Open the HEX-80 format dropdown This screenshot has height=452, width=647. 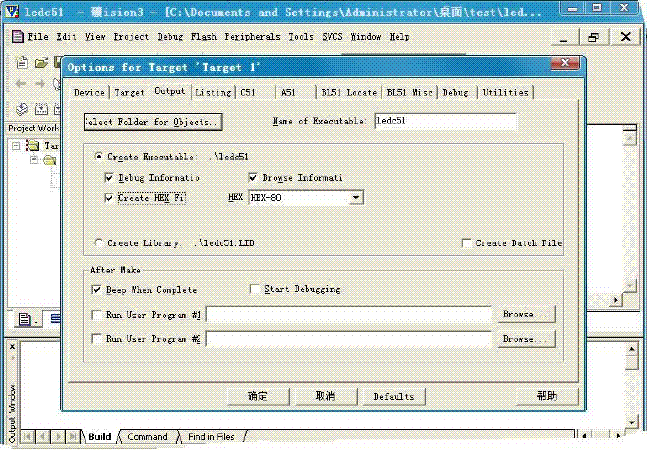pyautogui.click(x=356, y=198)
